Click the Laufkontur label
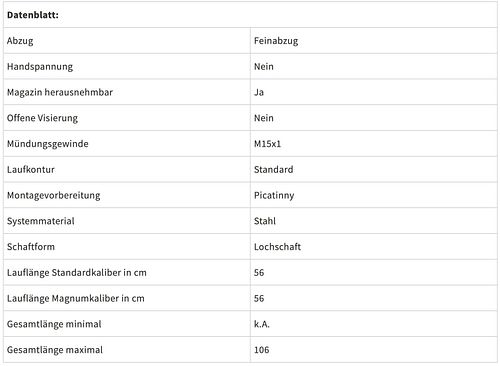The image size is (500, 366). 31,170
